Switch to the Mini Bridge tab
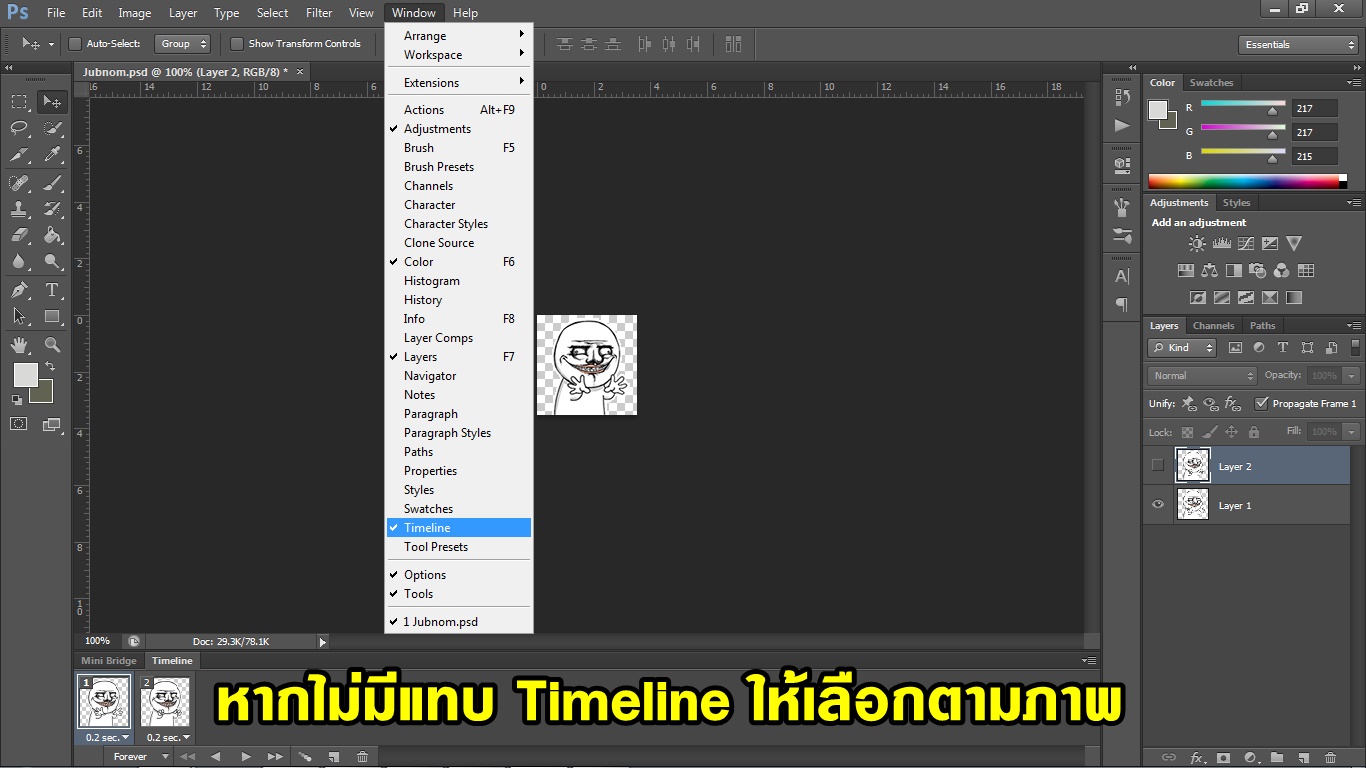 click(109, 661)
